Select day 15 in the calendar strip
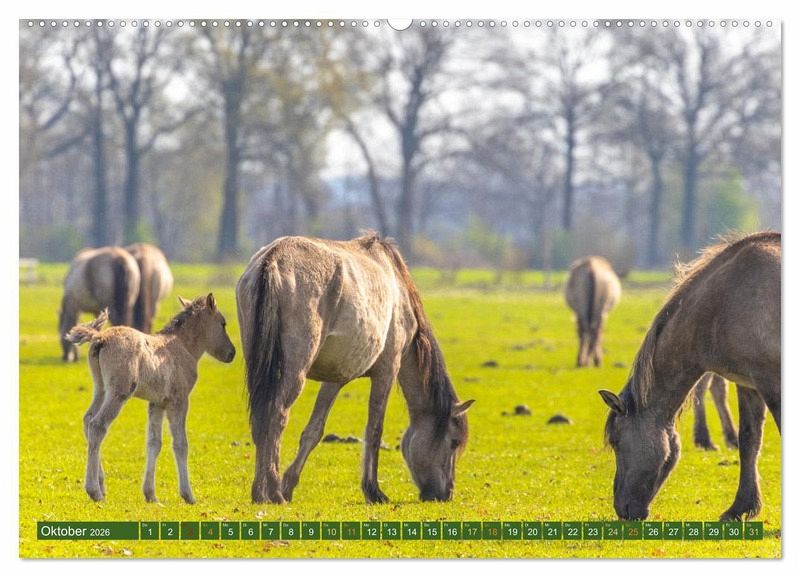Image resolution: width=800 pixels, height=577 pixels. coord(432,531)
